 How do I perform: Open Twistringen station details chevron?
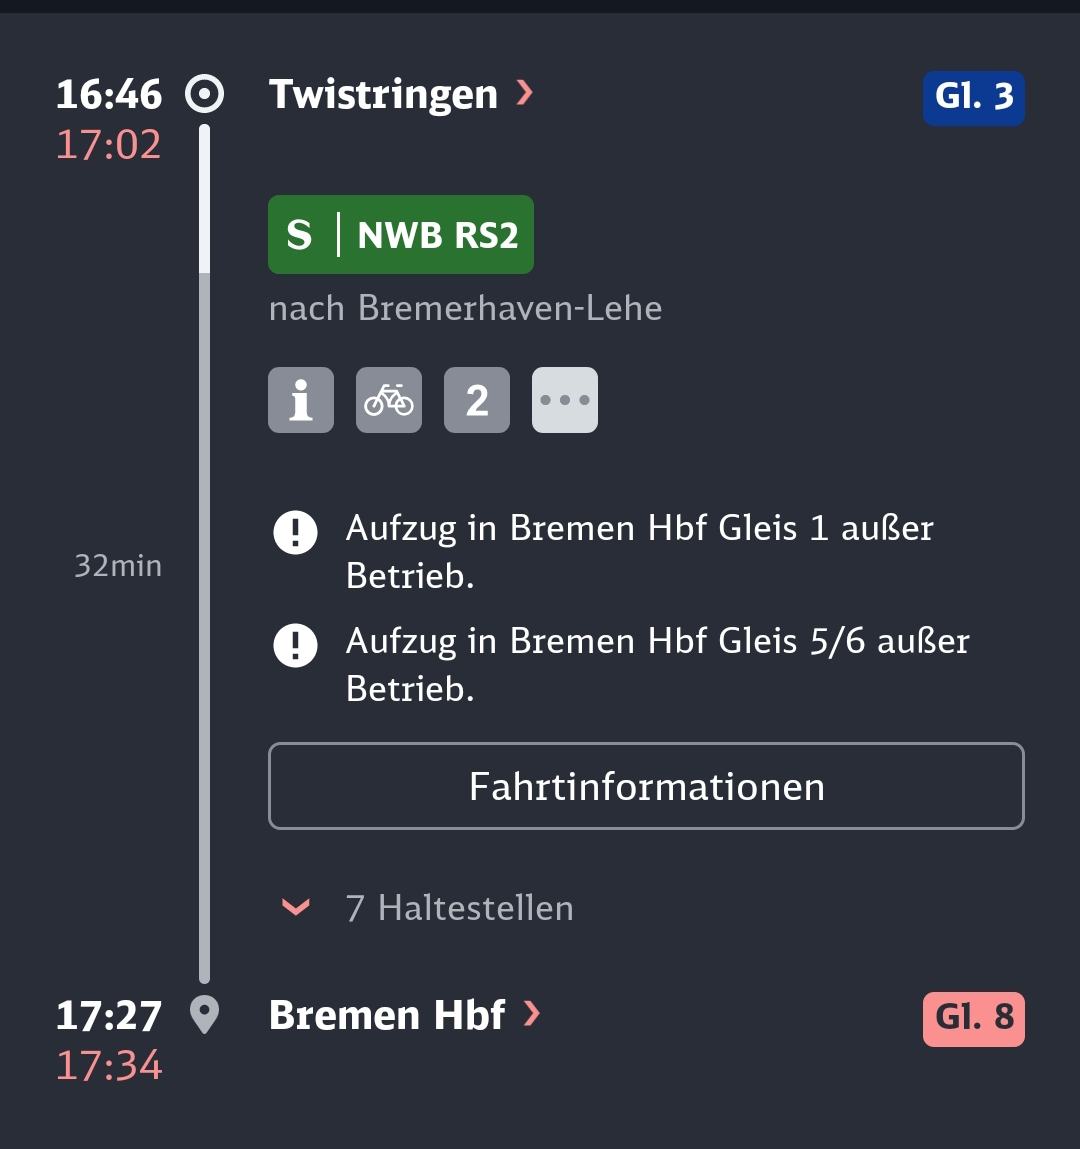pos(525,94)
